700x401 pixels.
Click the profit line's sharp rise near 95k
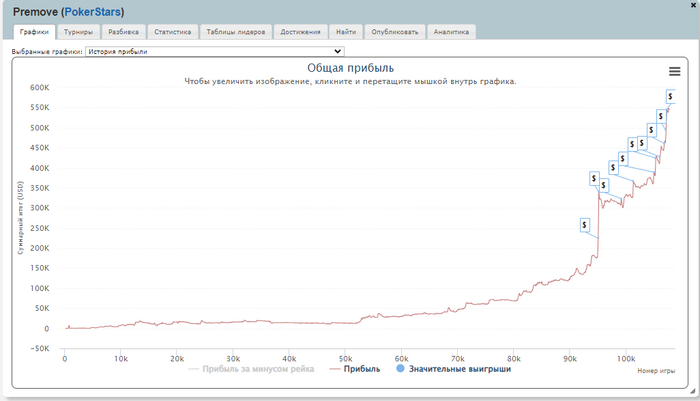(x=598, y=223)
